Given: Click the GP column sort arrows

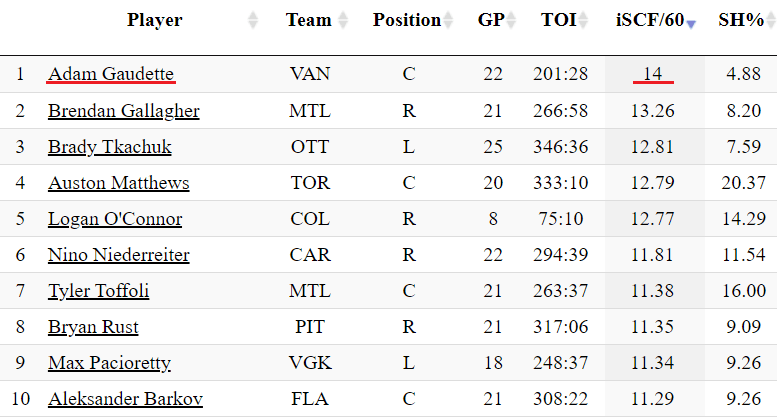Looking at the screenshot, I should (512, 20).
